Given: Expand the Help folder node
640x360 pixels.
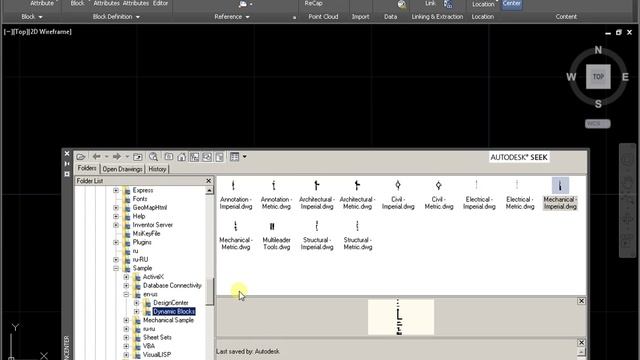Looking at the screenshot, I should coord(116,216).
